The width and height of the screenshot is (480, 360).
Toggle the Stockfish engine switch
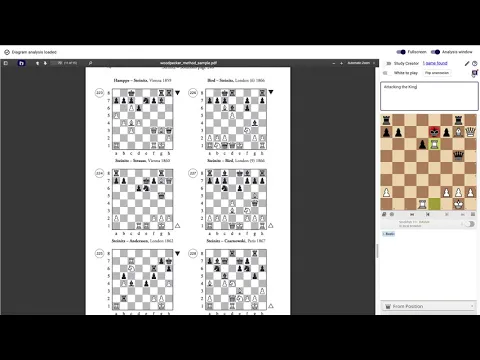(x=470, y=224)
